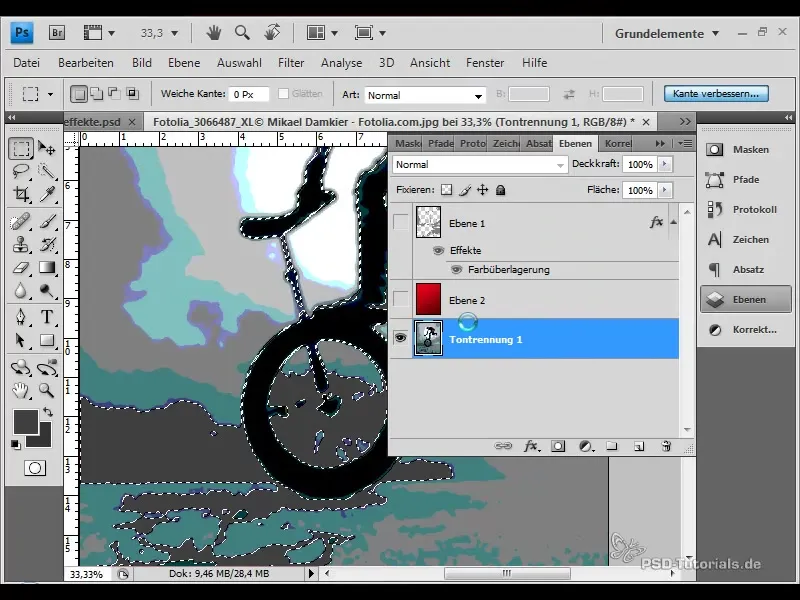Viewport: 800px width, 600px height.
Task: Click the Kante verbessern button
Action: point(716,93)
